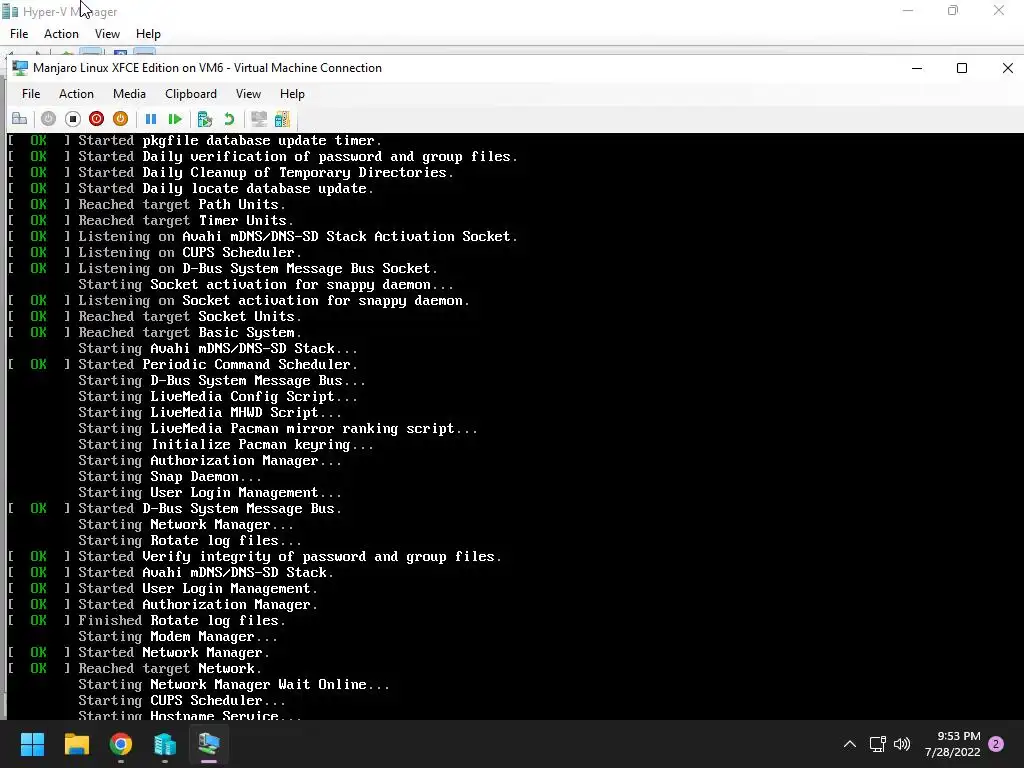Screen dimensions: 1024x768
Task: Reset the VM with the green play icon
Action: [175, 119]
